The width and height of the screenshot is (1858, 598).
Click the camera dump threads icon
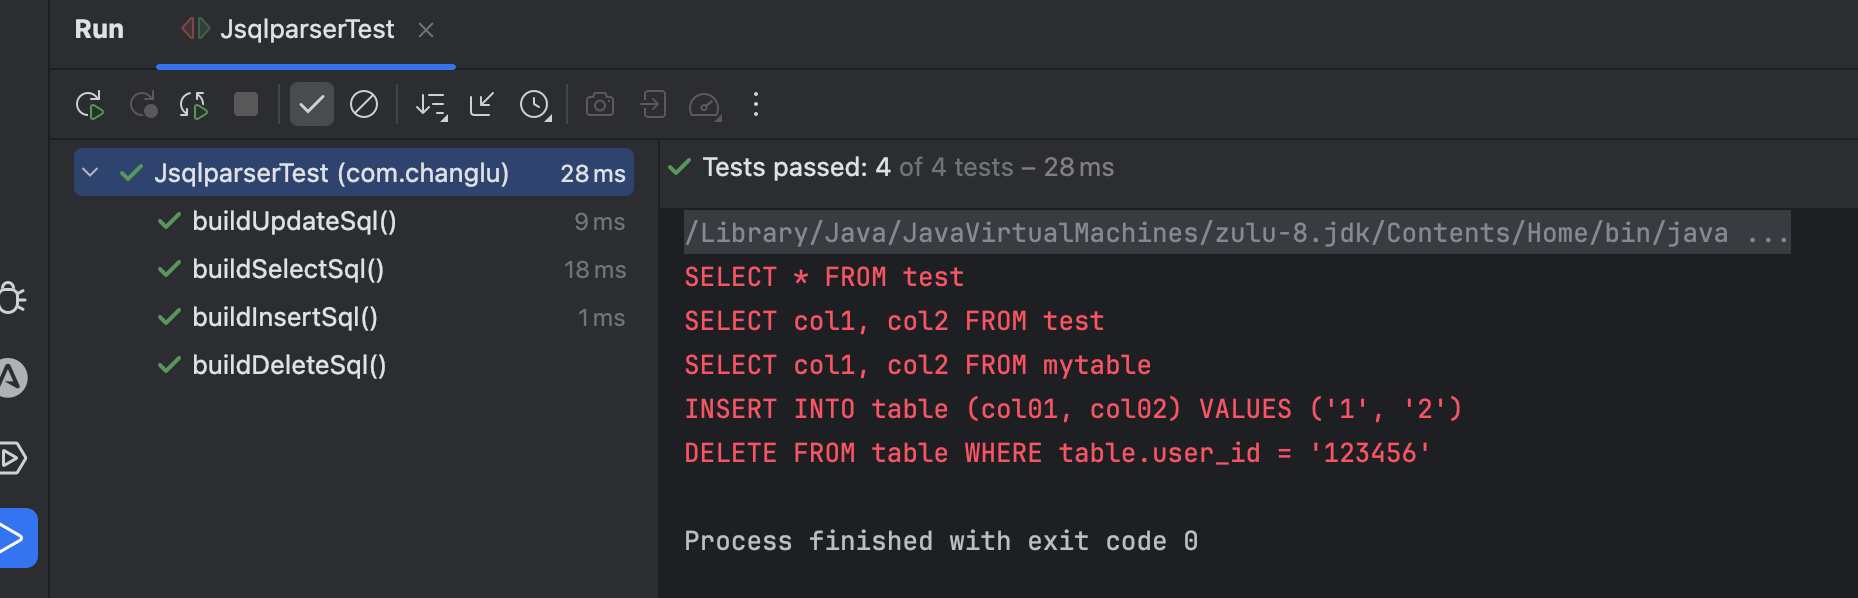pos(600,104)
